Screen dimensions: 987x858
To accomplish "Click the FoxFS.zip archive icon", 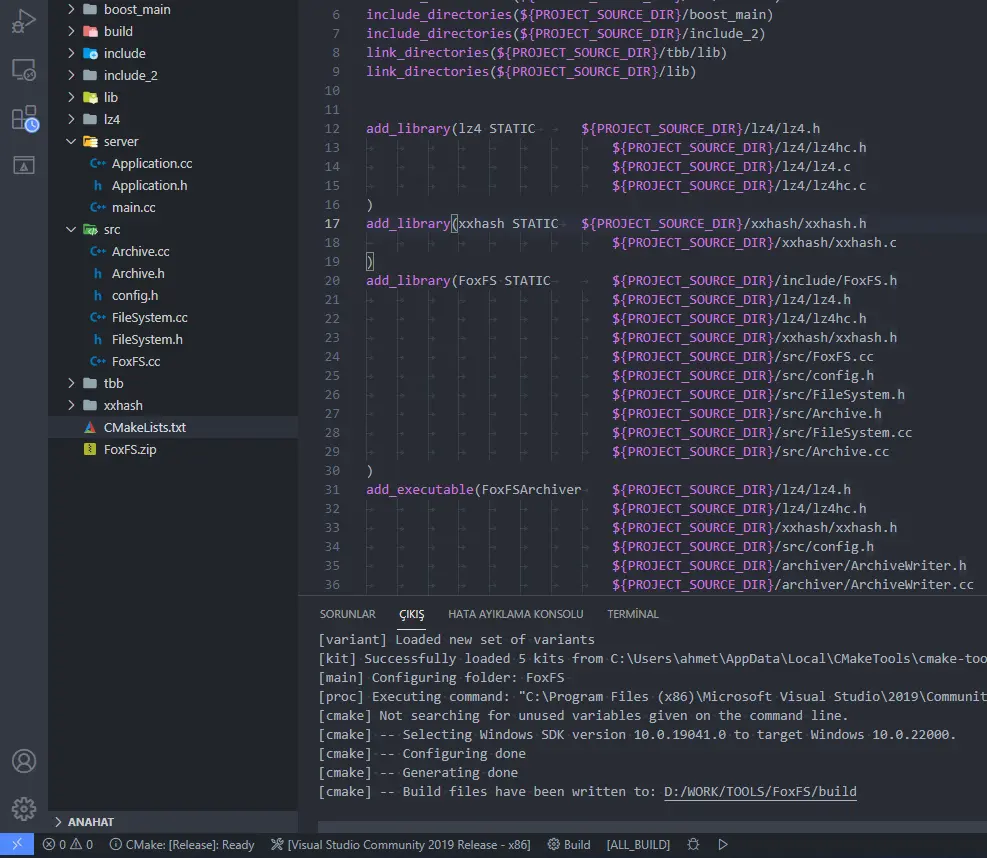I will click(x=90, y=449).
